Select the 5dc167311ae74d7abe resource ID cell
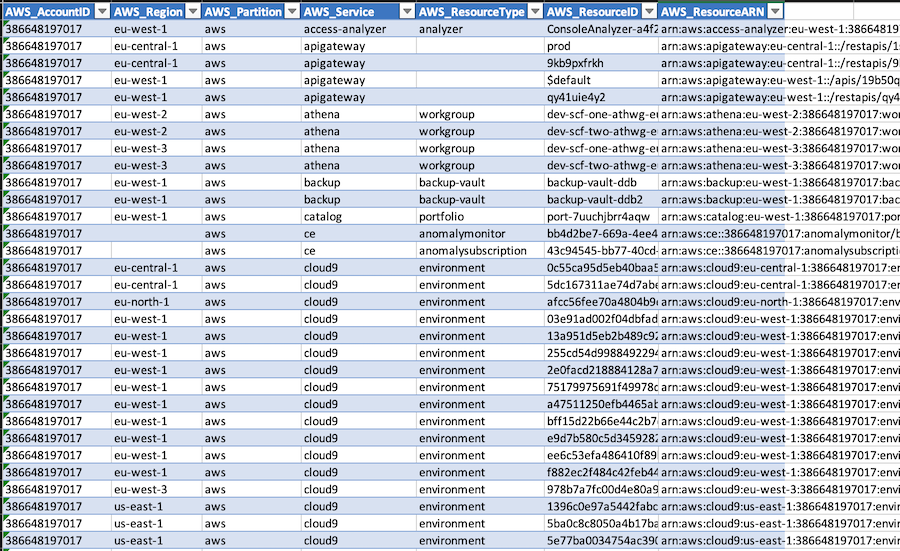Image resolution: width=900 pixels, height=551 pixels. click(601, 285)
